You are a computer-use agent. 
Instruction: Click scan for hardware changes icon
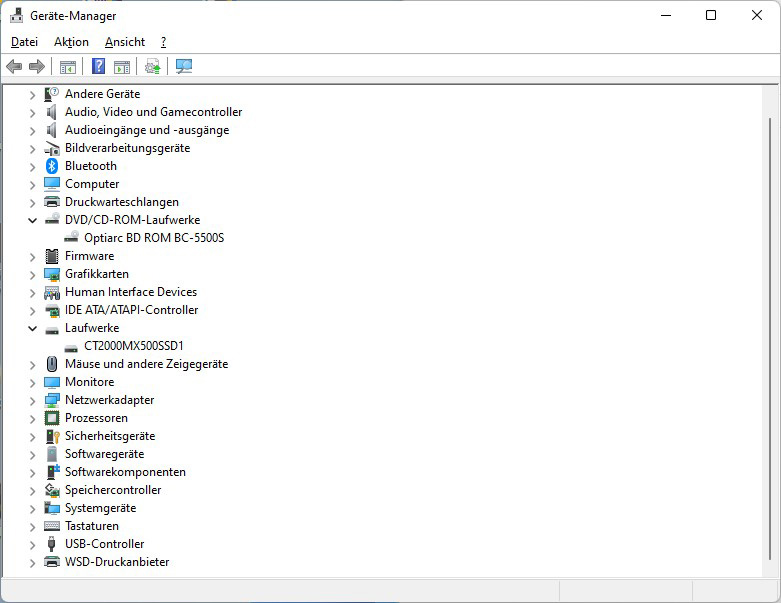click(184, 66)
